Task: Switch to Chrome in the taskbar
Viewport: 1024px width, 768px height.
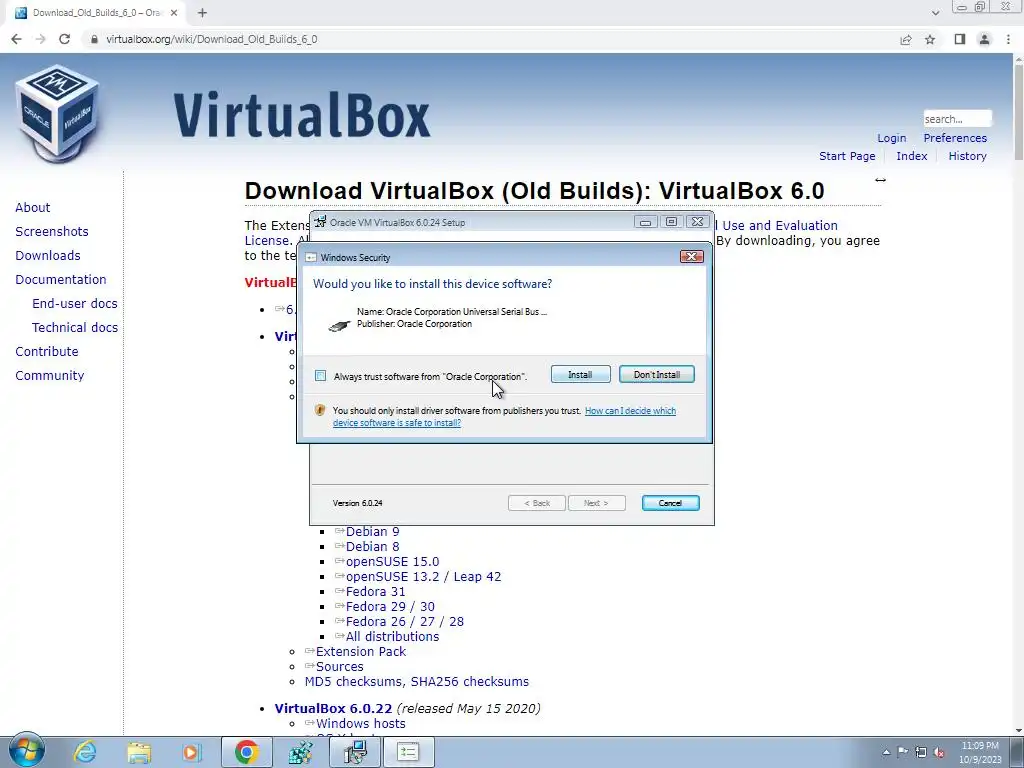Action: pyautogui.click(x=246, y=752)
